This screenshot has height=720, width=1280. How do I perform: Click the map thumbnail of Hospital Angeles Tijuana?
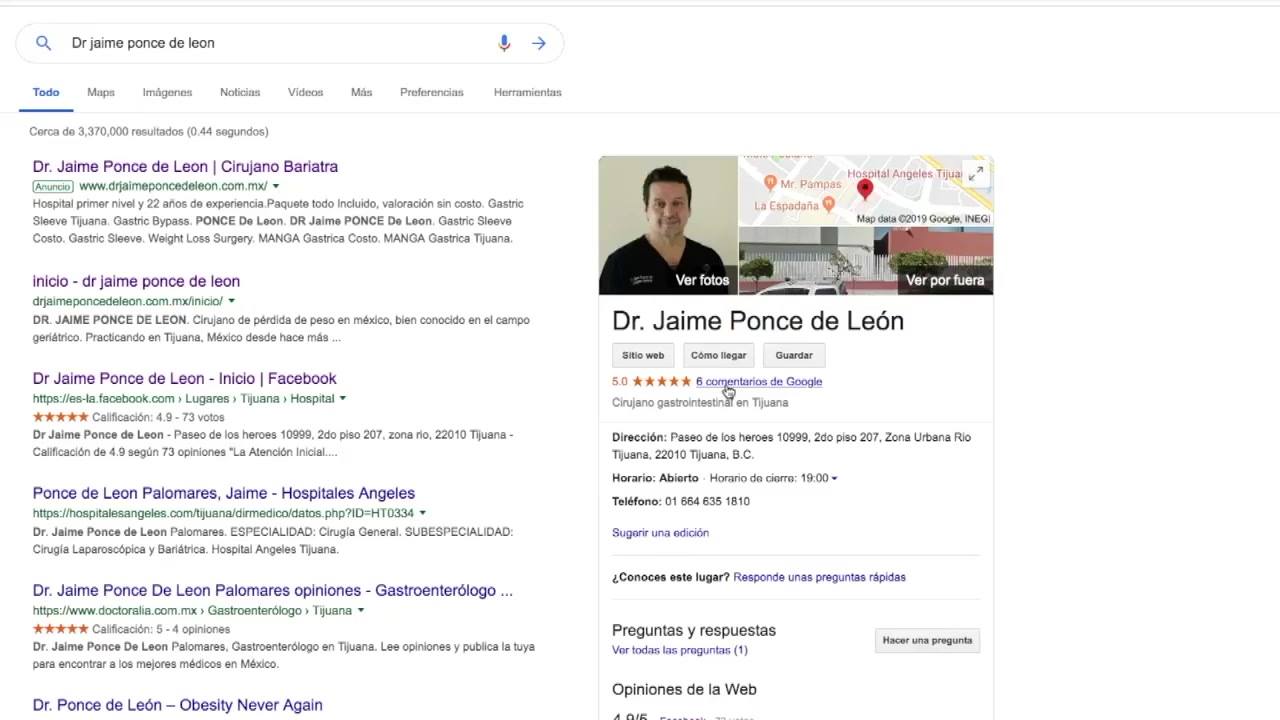866,191
